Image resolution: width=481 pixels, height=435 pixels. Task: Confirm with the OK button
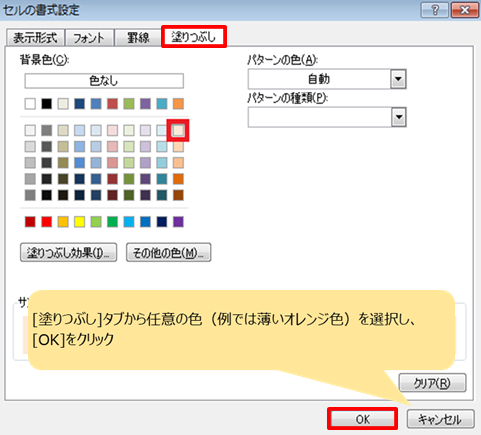[362, 419]
